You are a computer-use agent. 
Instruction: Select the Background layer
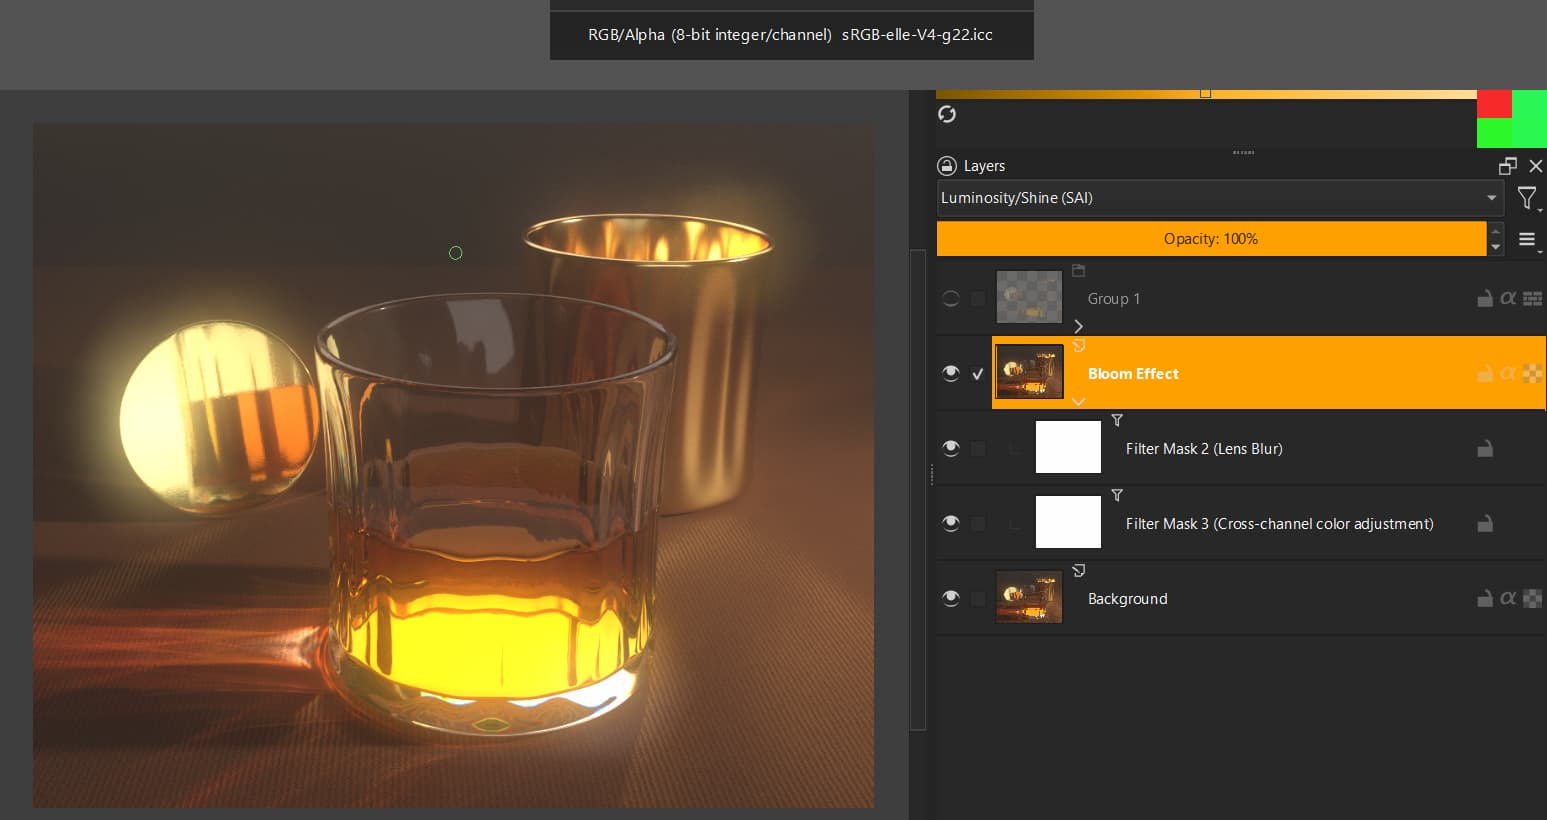[1127, 599]
